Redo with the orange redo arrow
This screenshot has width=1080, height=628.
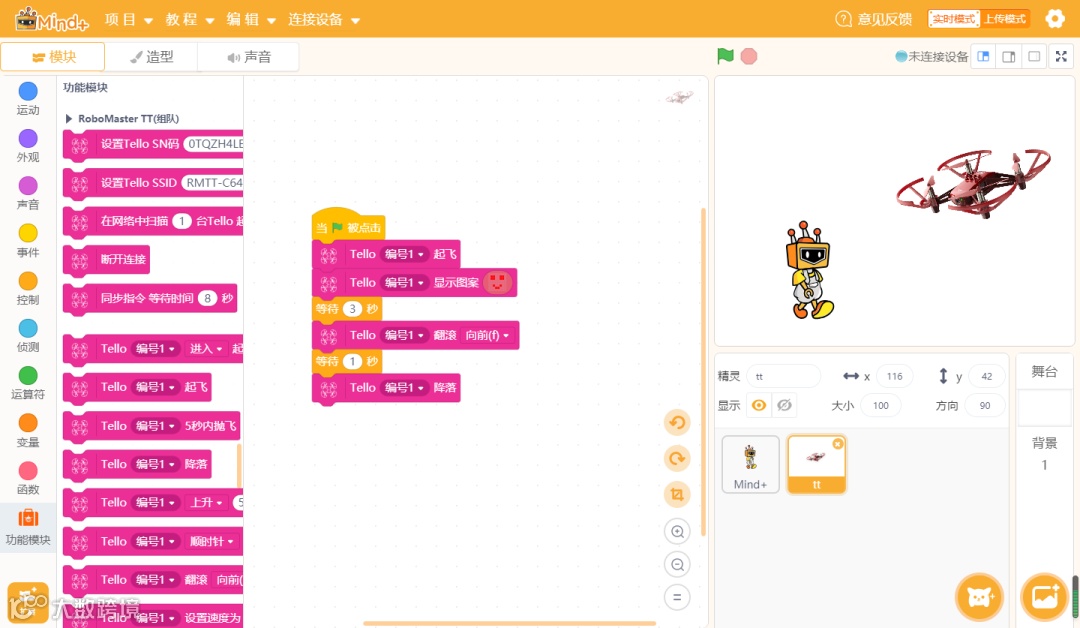677,458
